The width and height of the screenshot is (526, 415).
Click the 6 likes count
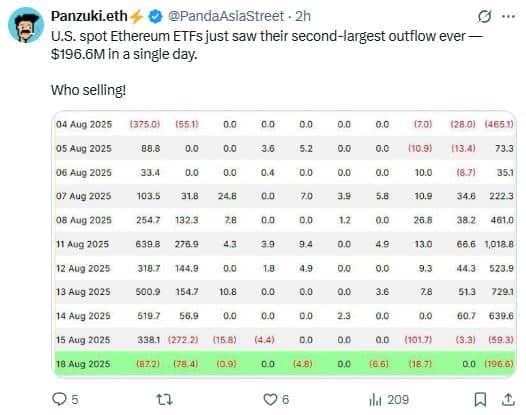tap(285, 400)
